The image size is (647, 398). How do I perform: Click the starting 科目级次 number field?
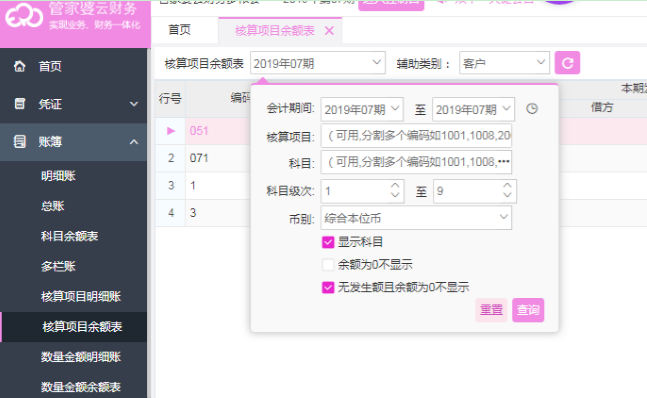362,191
